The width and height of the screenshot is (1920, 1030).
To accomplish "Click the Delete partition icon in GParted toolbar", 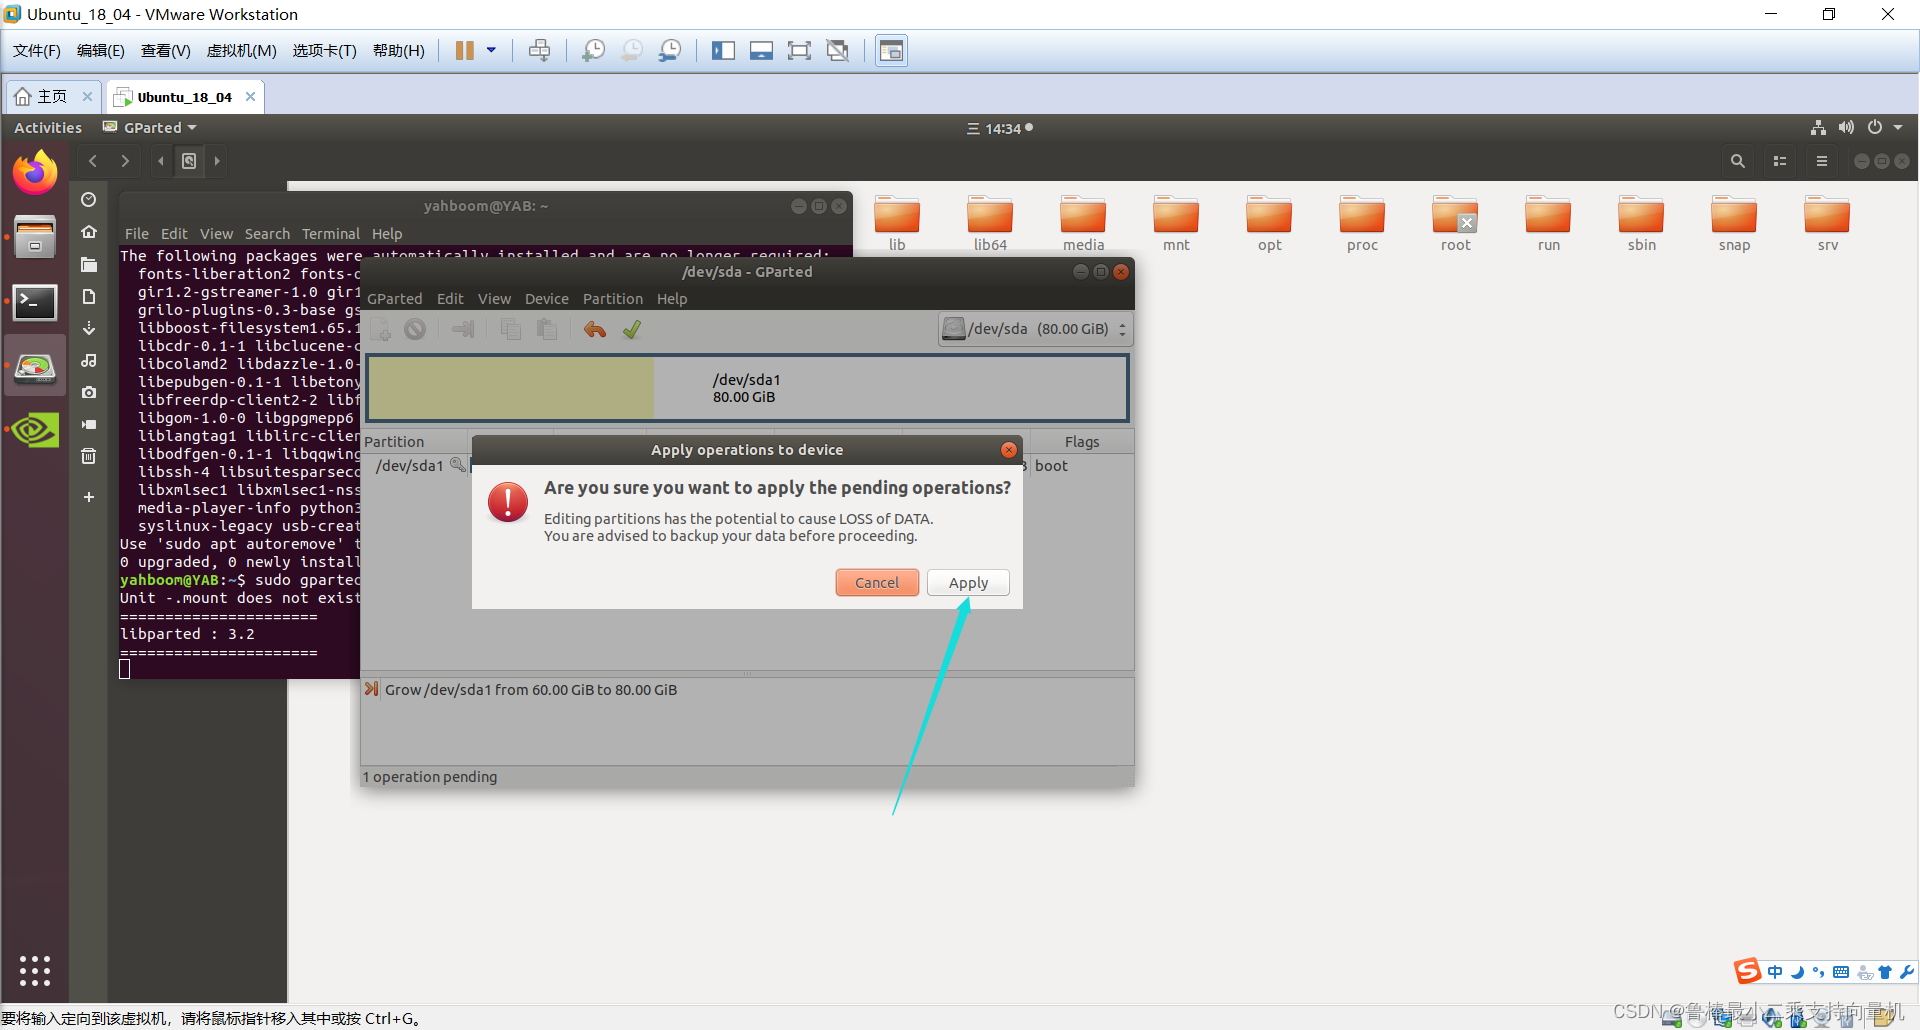I will (x=415, y=329).
